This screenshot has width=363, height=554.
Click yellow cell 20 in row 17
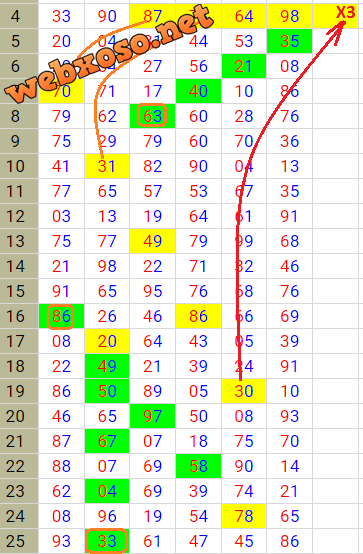pyautogui.click(x=107, y=341)
